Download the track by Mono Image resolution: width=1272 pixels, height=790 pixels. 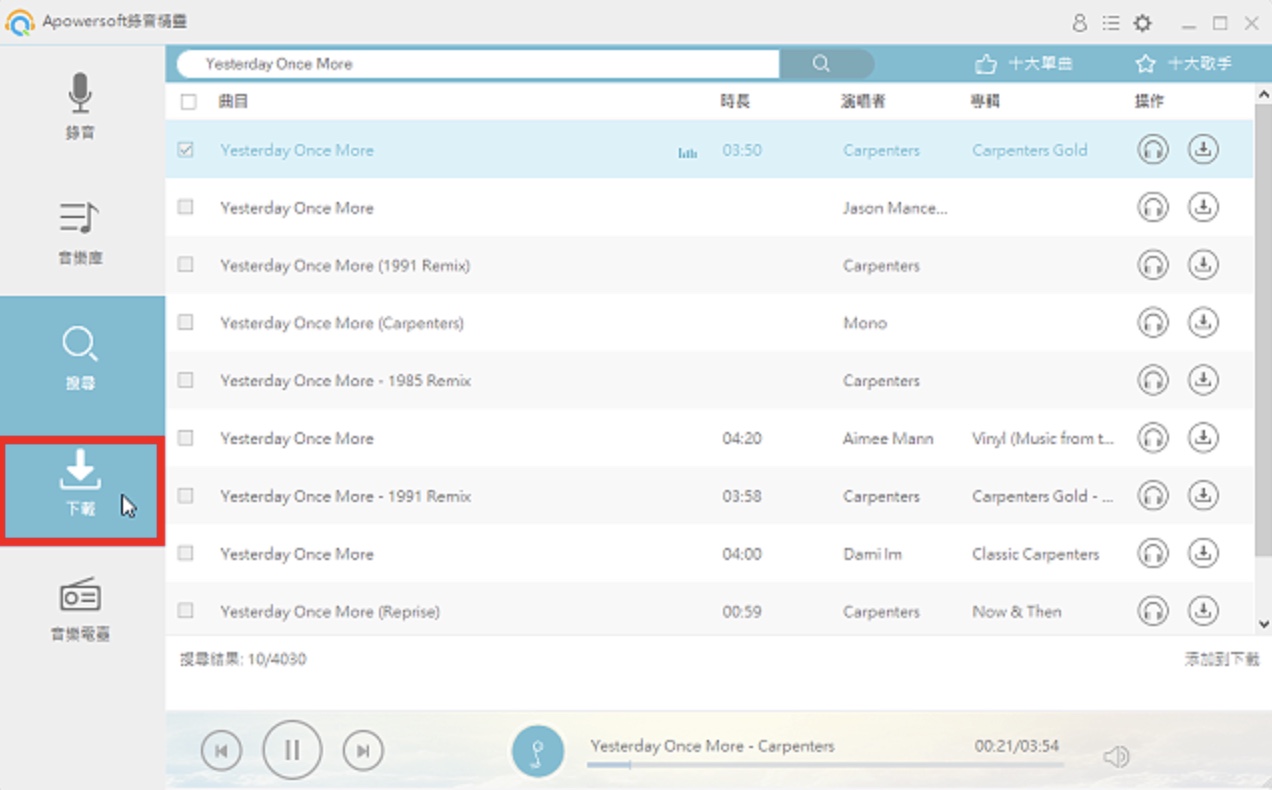pyautogui.click(x=1203, y=323)
